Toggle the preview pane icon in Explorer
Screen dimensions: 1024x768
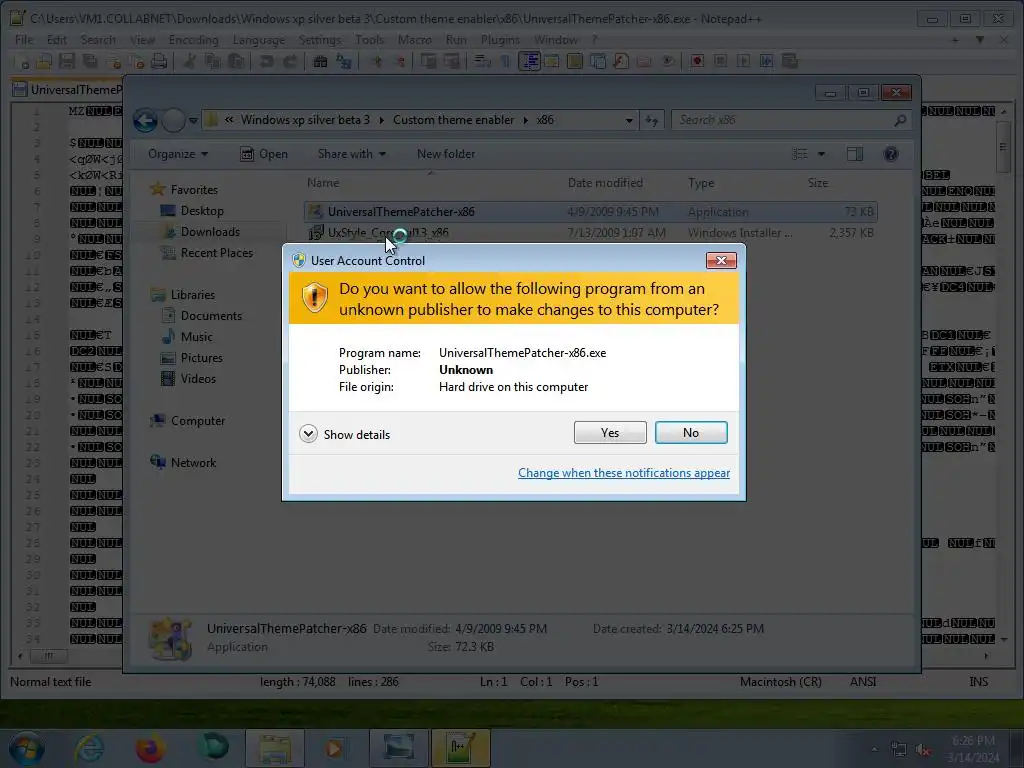coord(854,154)
